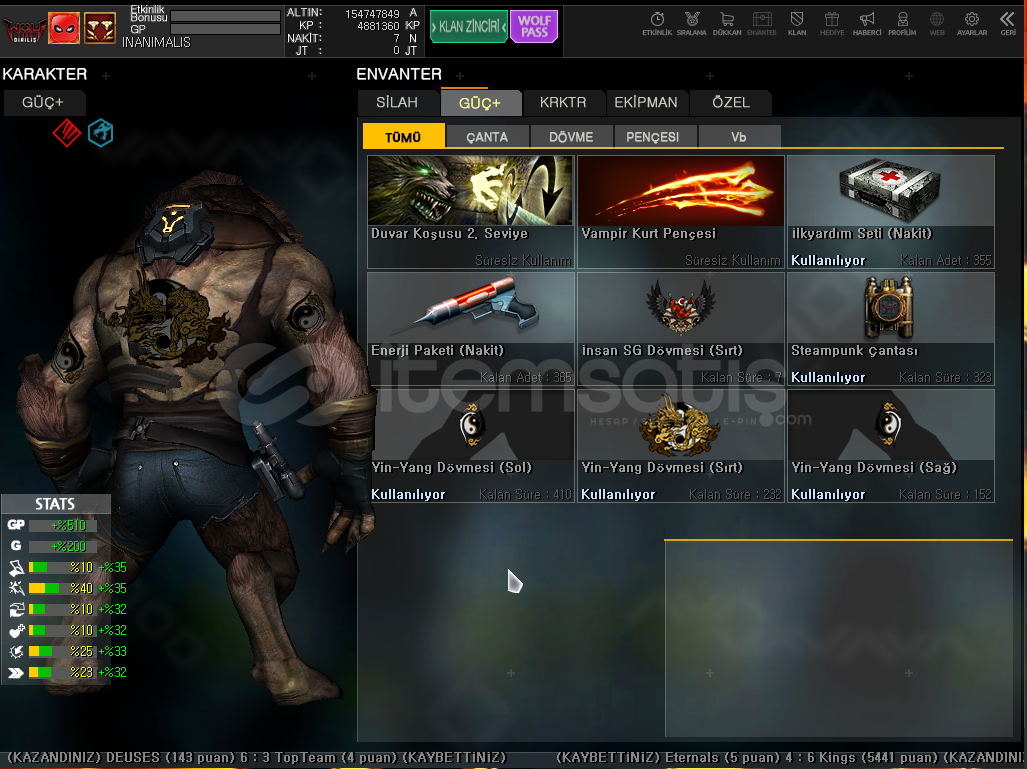Select Steampunk Çantası item
1027x769 pixels.
click(x=891, y=329)
